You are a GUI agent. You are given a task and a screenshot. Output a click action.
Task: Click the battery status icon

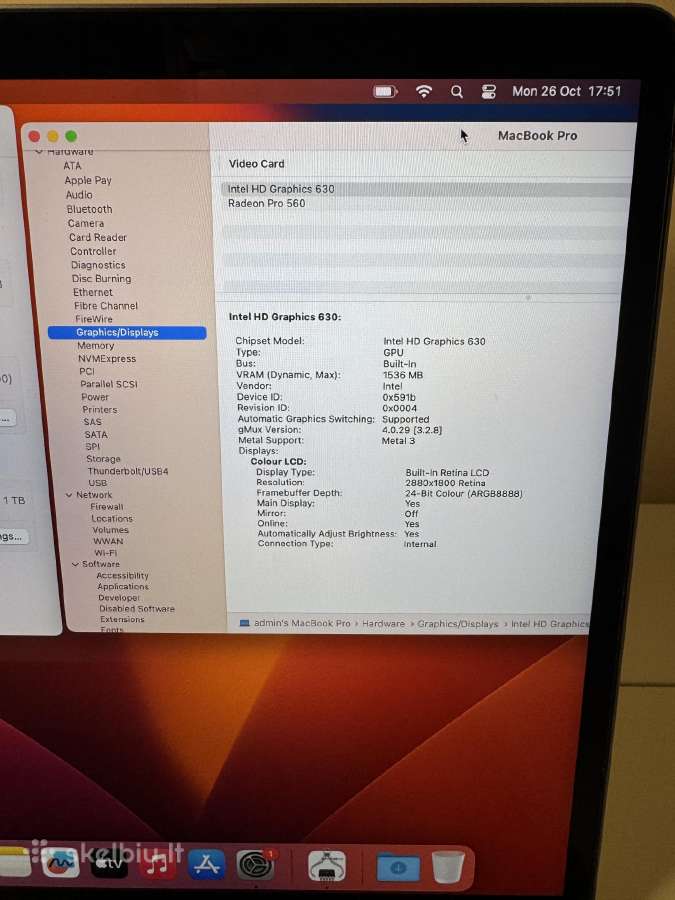(385, 92)
